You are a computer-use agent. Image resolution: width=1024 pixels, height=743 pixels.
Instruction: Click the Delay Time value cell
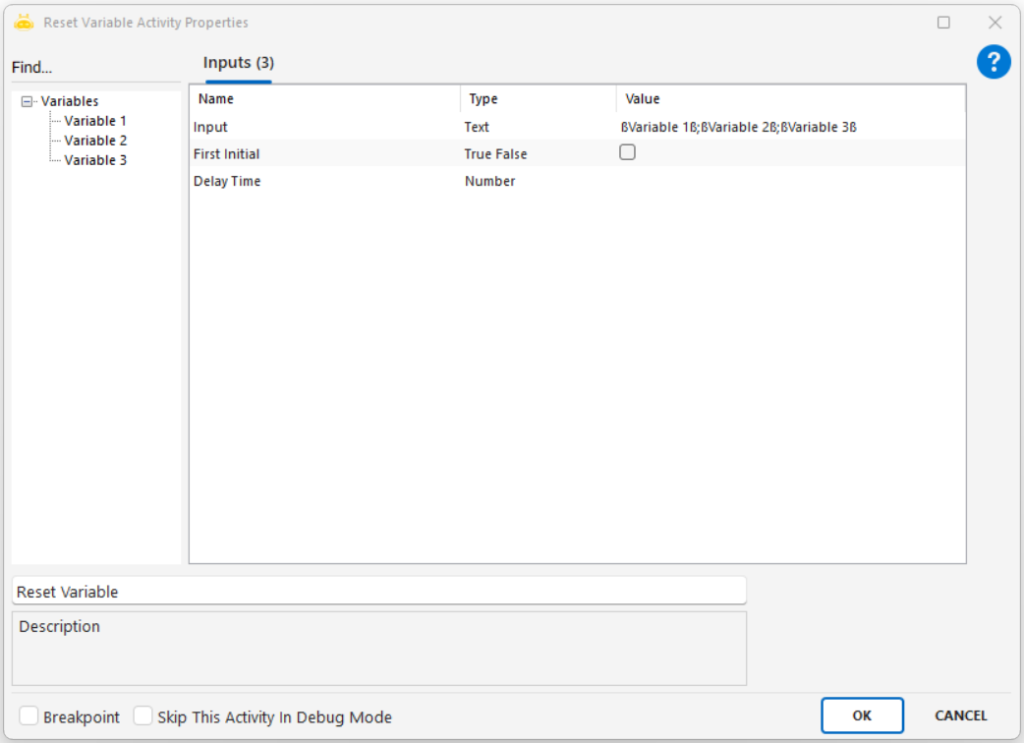788,181
